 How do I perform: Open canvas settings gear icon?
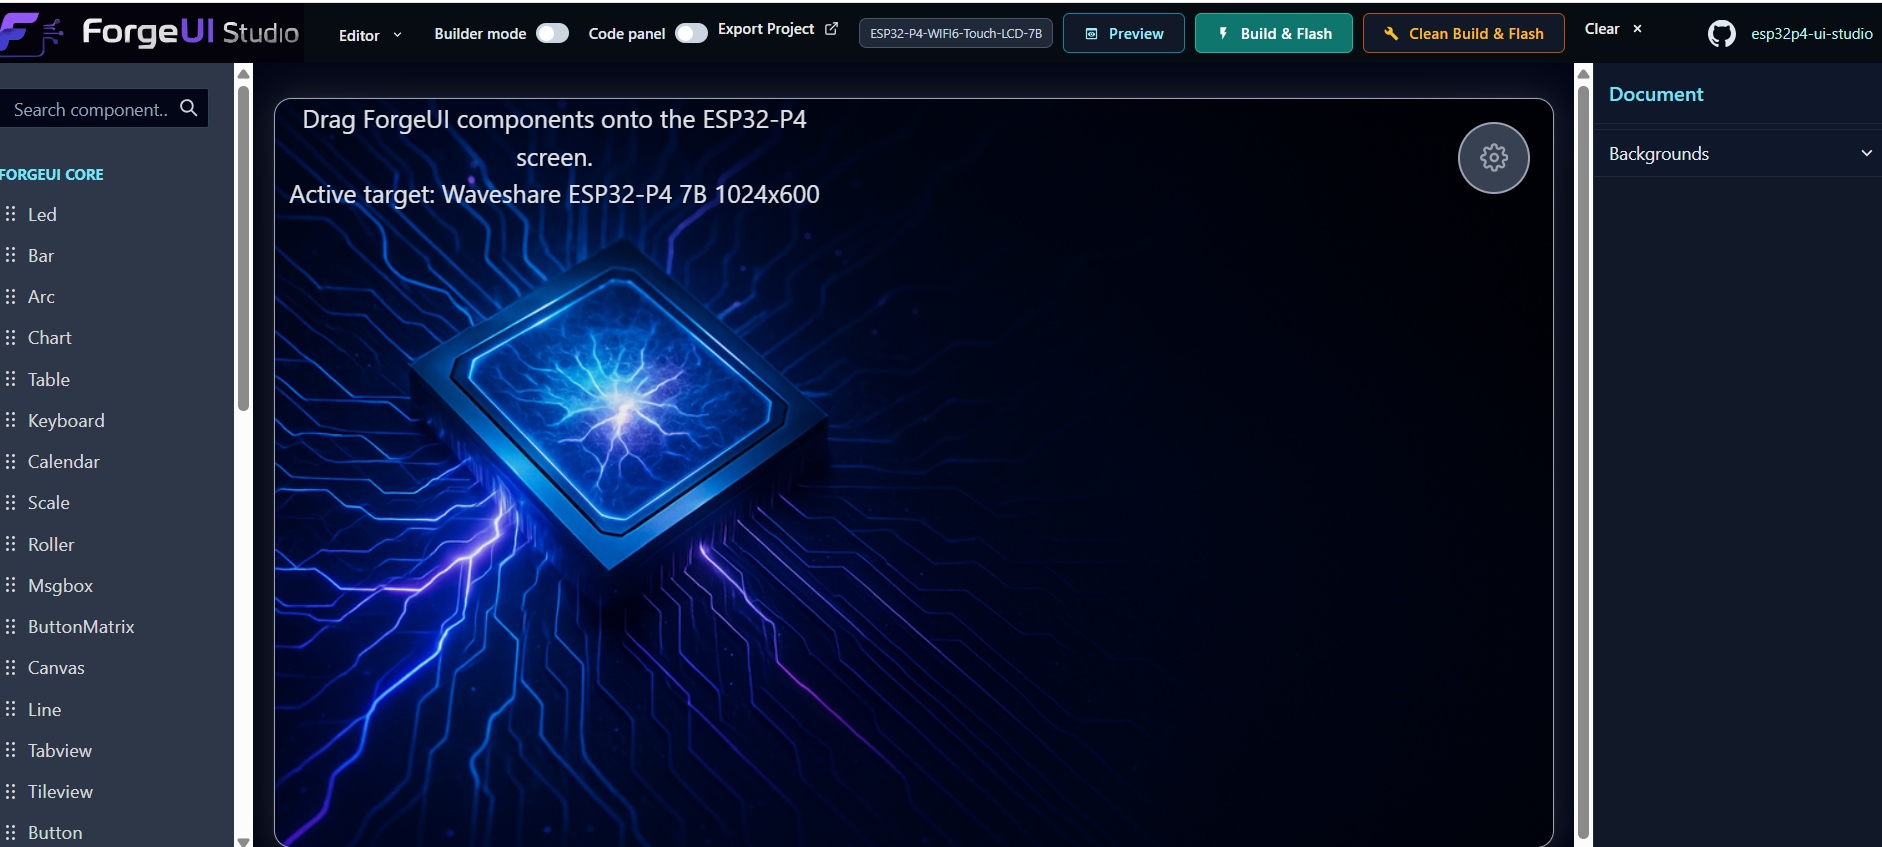tap(1493, 158)
